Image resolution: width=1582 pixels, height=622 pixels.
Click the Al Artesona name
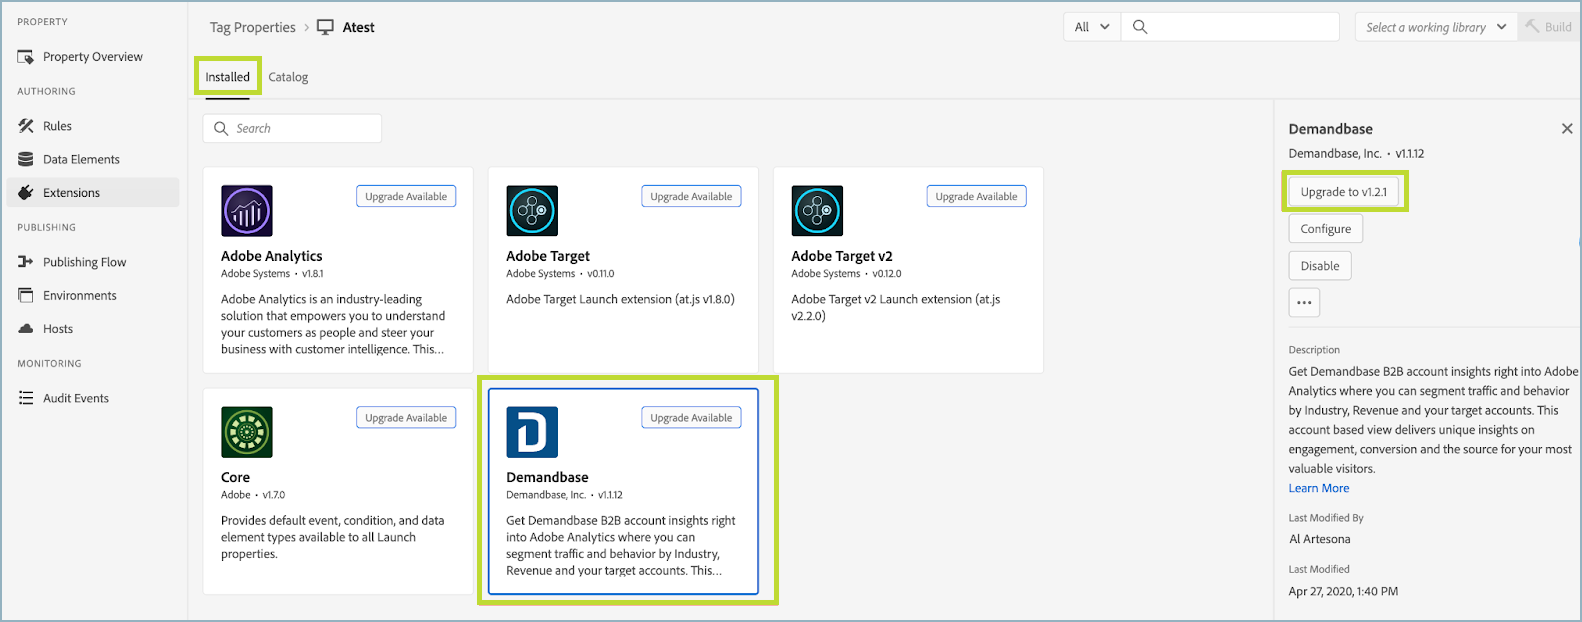1320,539
